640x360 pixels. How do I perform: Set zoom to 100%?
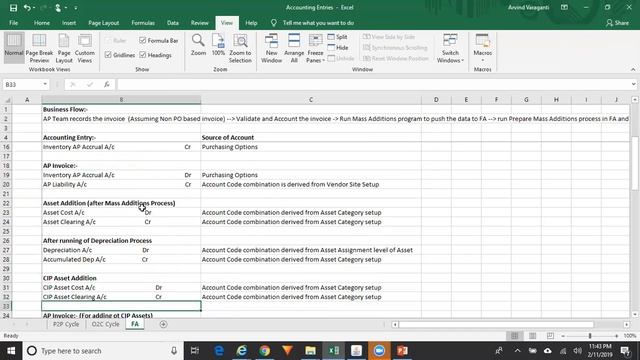[x=218, y=45]
